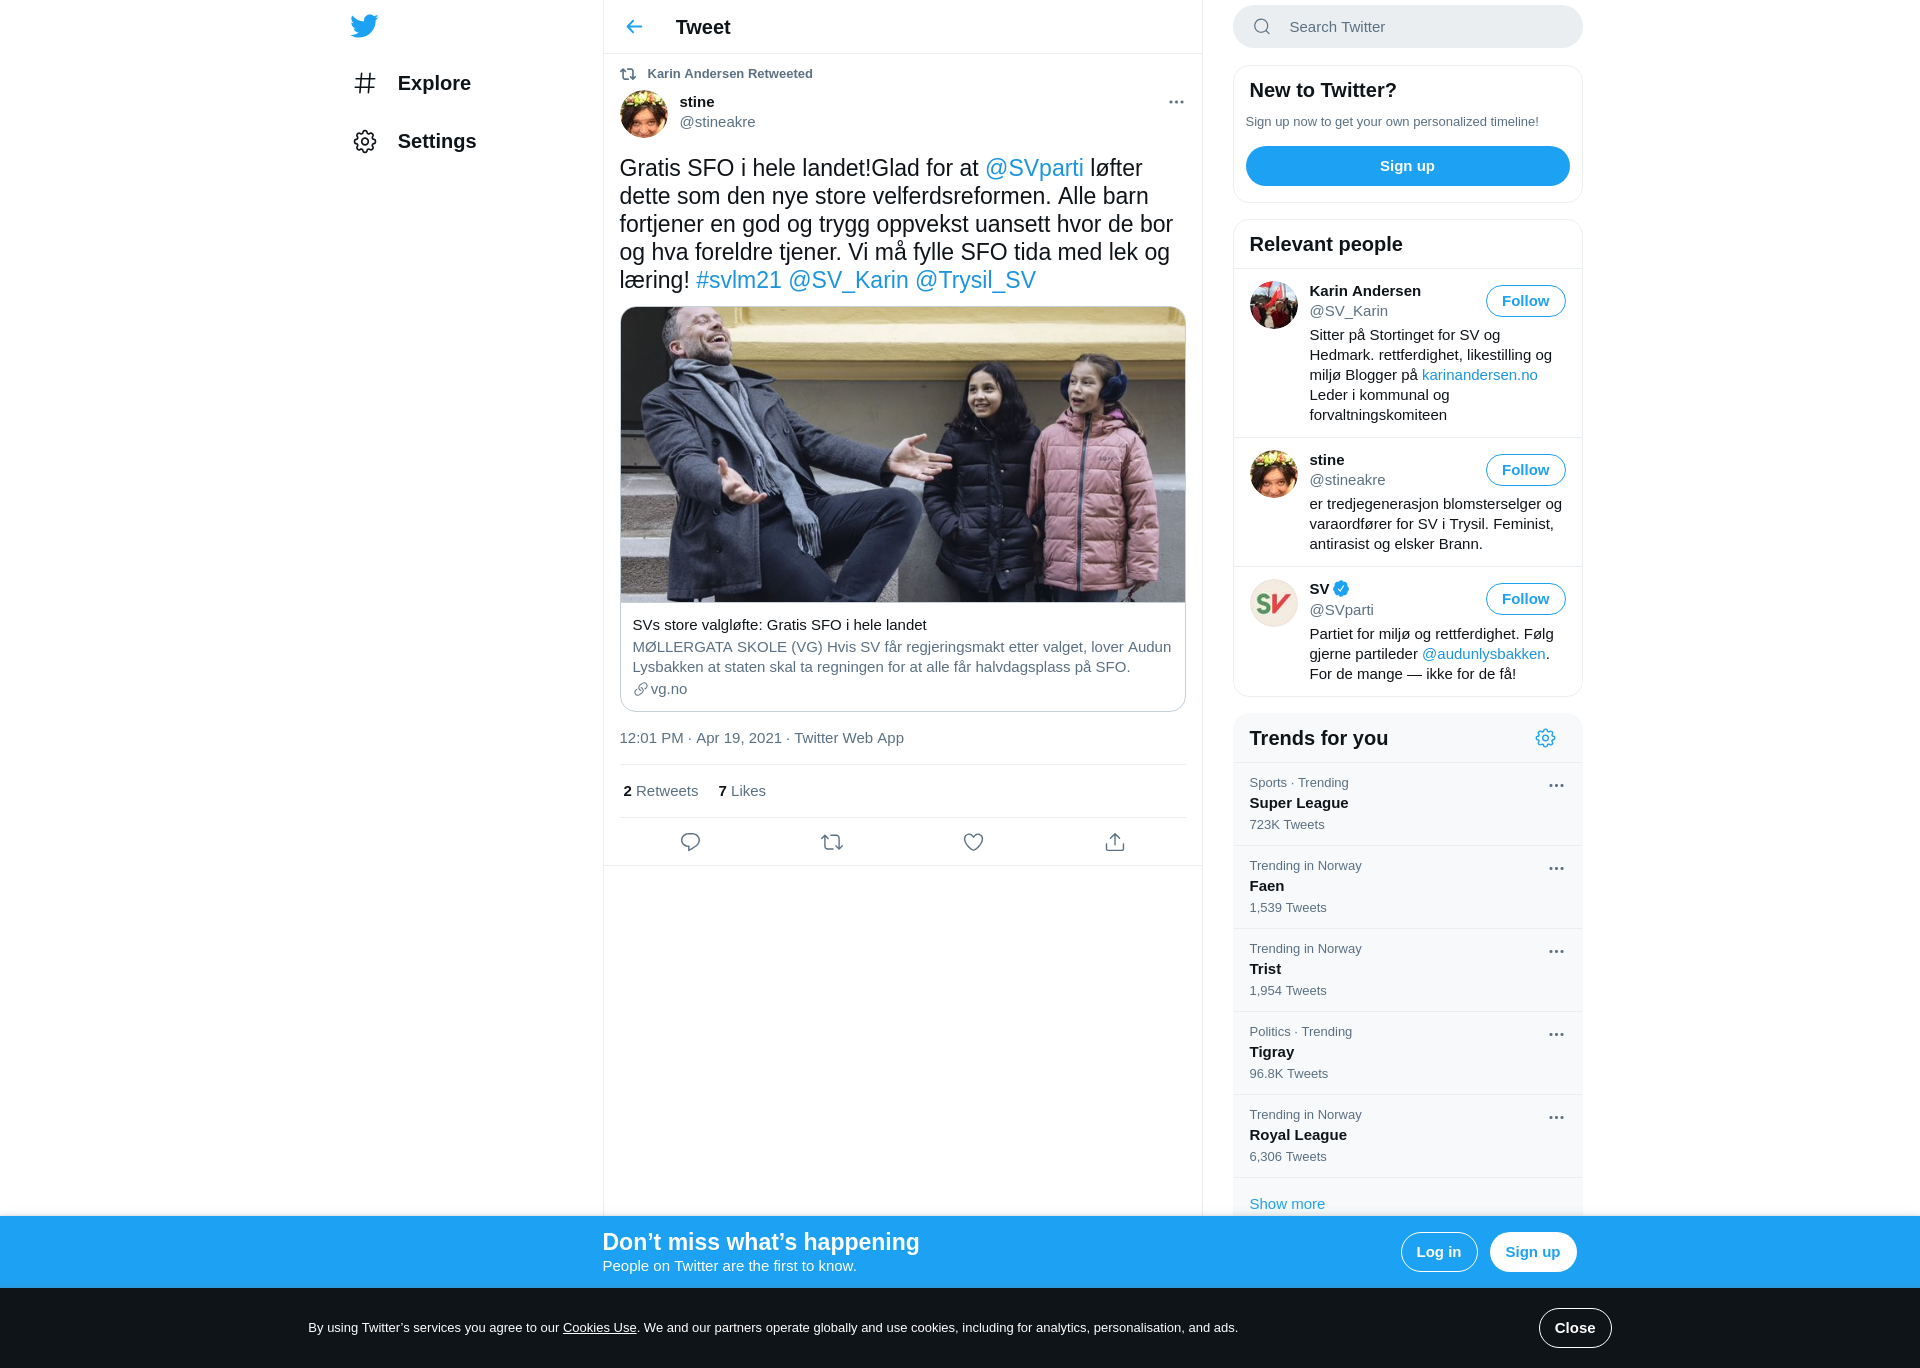Click stine's avatar in Relevant people

coord(1274,474)
